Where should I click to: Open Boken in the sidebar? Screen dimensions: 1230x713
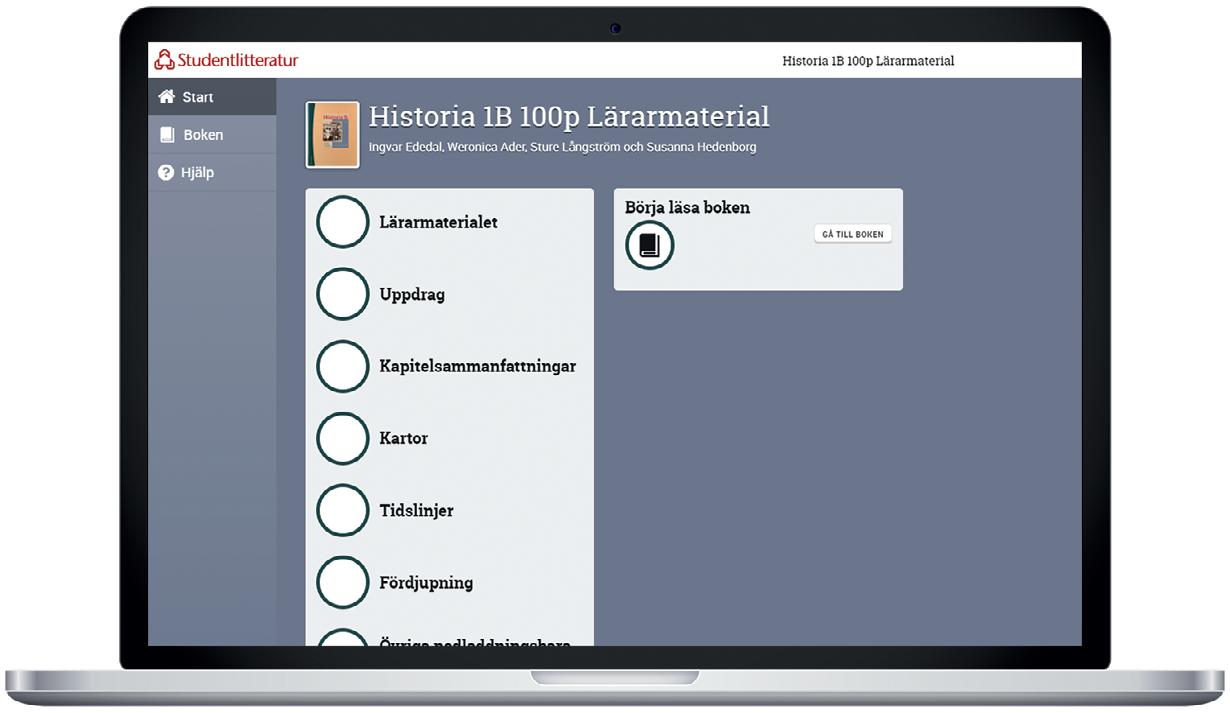point(212,135)
